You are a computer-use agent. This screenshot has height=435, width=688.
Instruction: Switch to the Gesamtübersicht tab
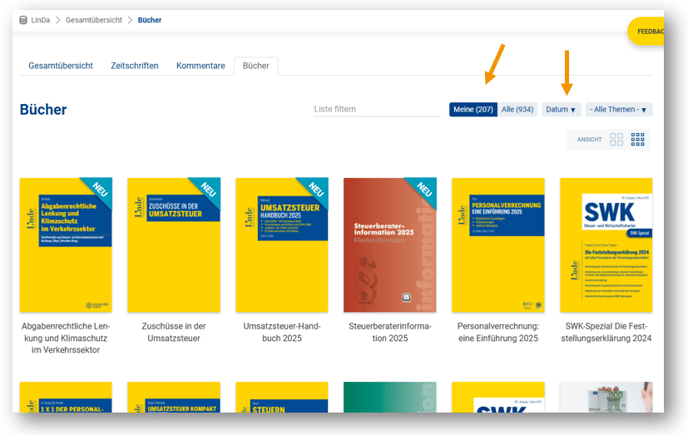61,66
